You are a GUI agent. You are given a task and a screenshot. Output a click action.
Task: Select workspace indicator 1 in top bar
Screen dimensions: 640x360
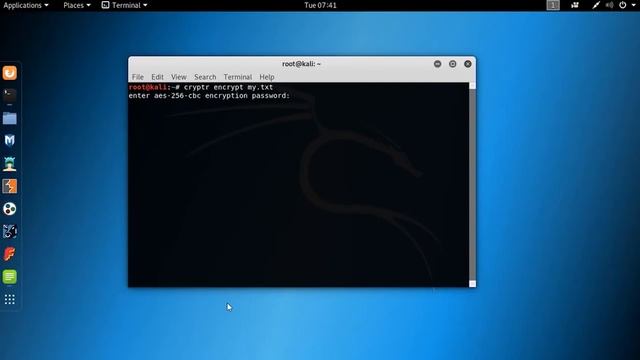(553, 5)
